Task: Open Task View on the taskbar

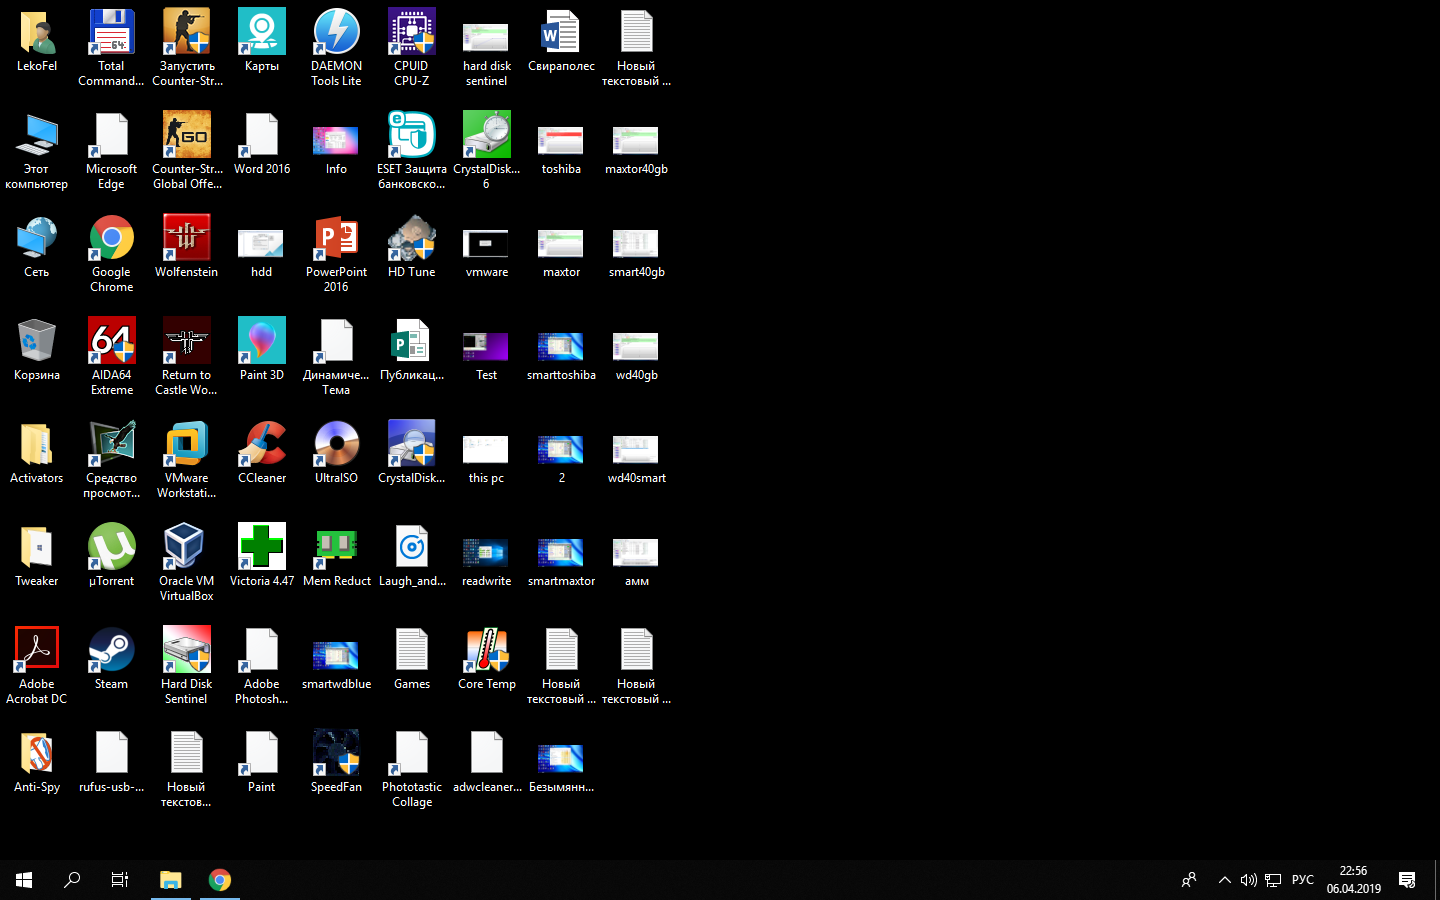Action: (120, 880)
